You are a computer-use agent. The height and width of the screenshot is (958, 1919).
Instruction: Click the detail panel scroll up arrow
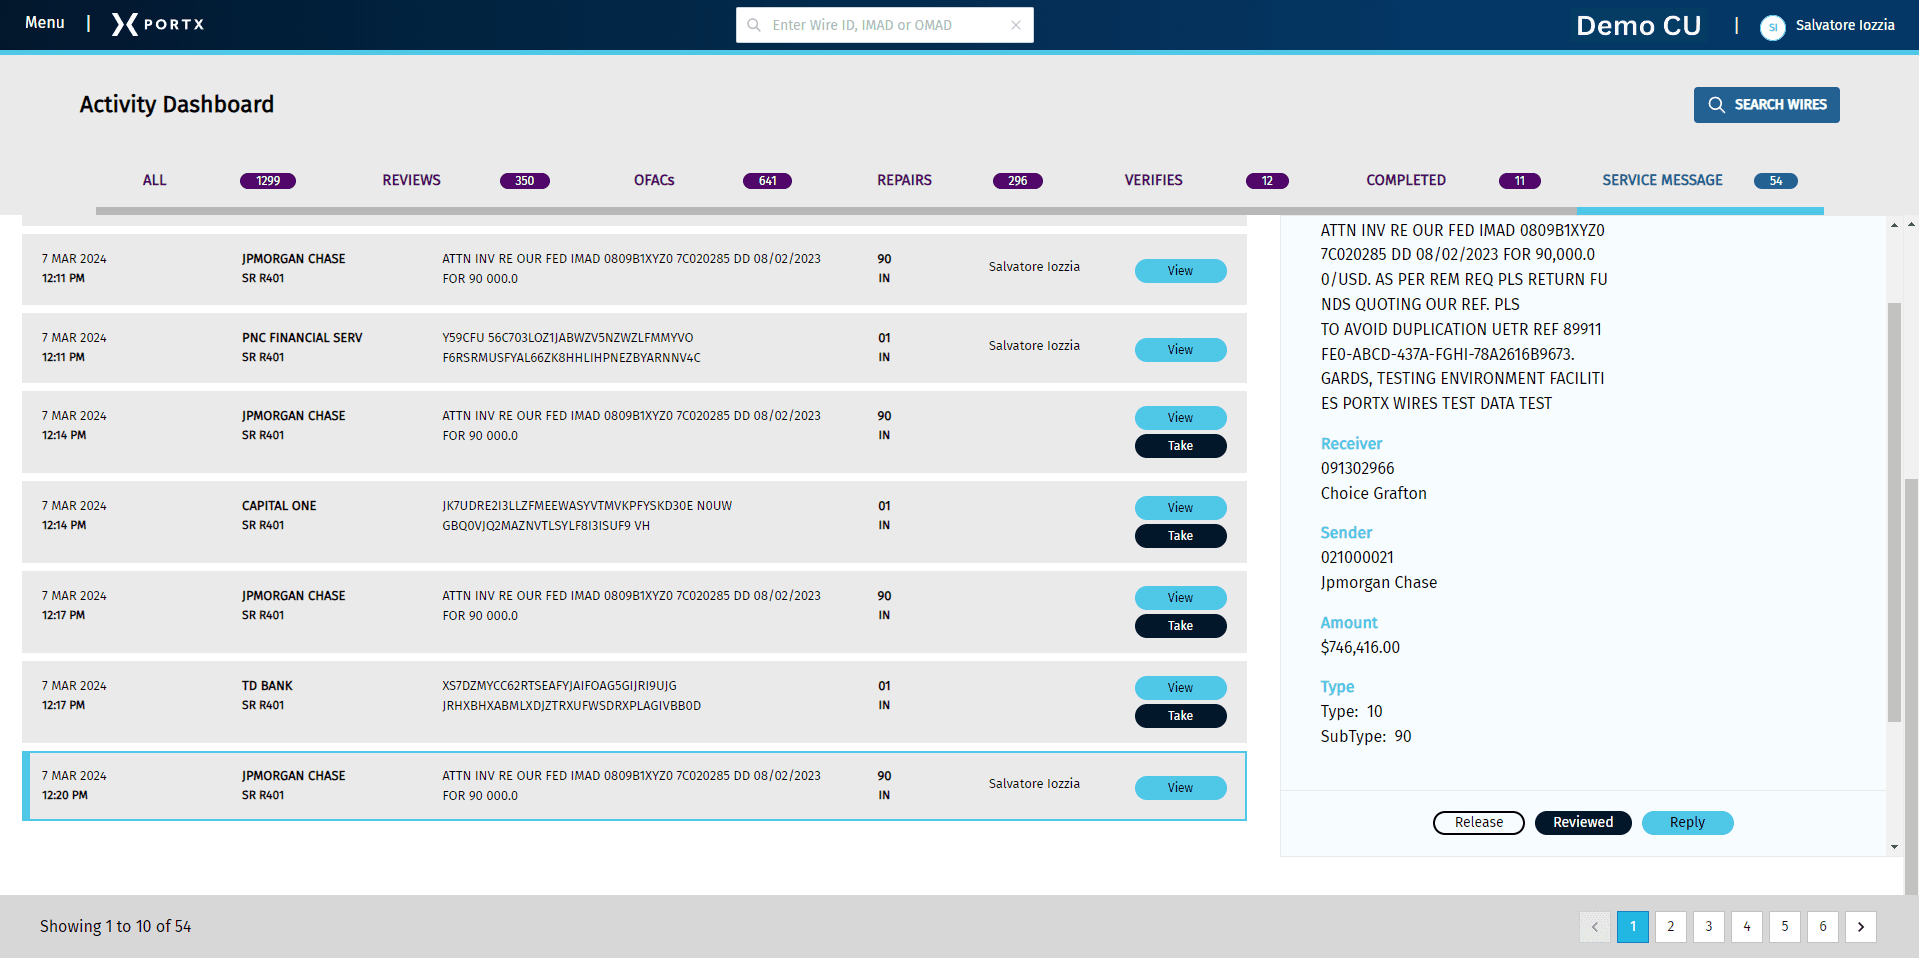click(1894, 225)
